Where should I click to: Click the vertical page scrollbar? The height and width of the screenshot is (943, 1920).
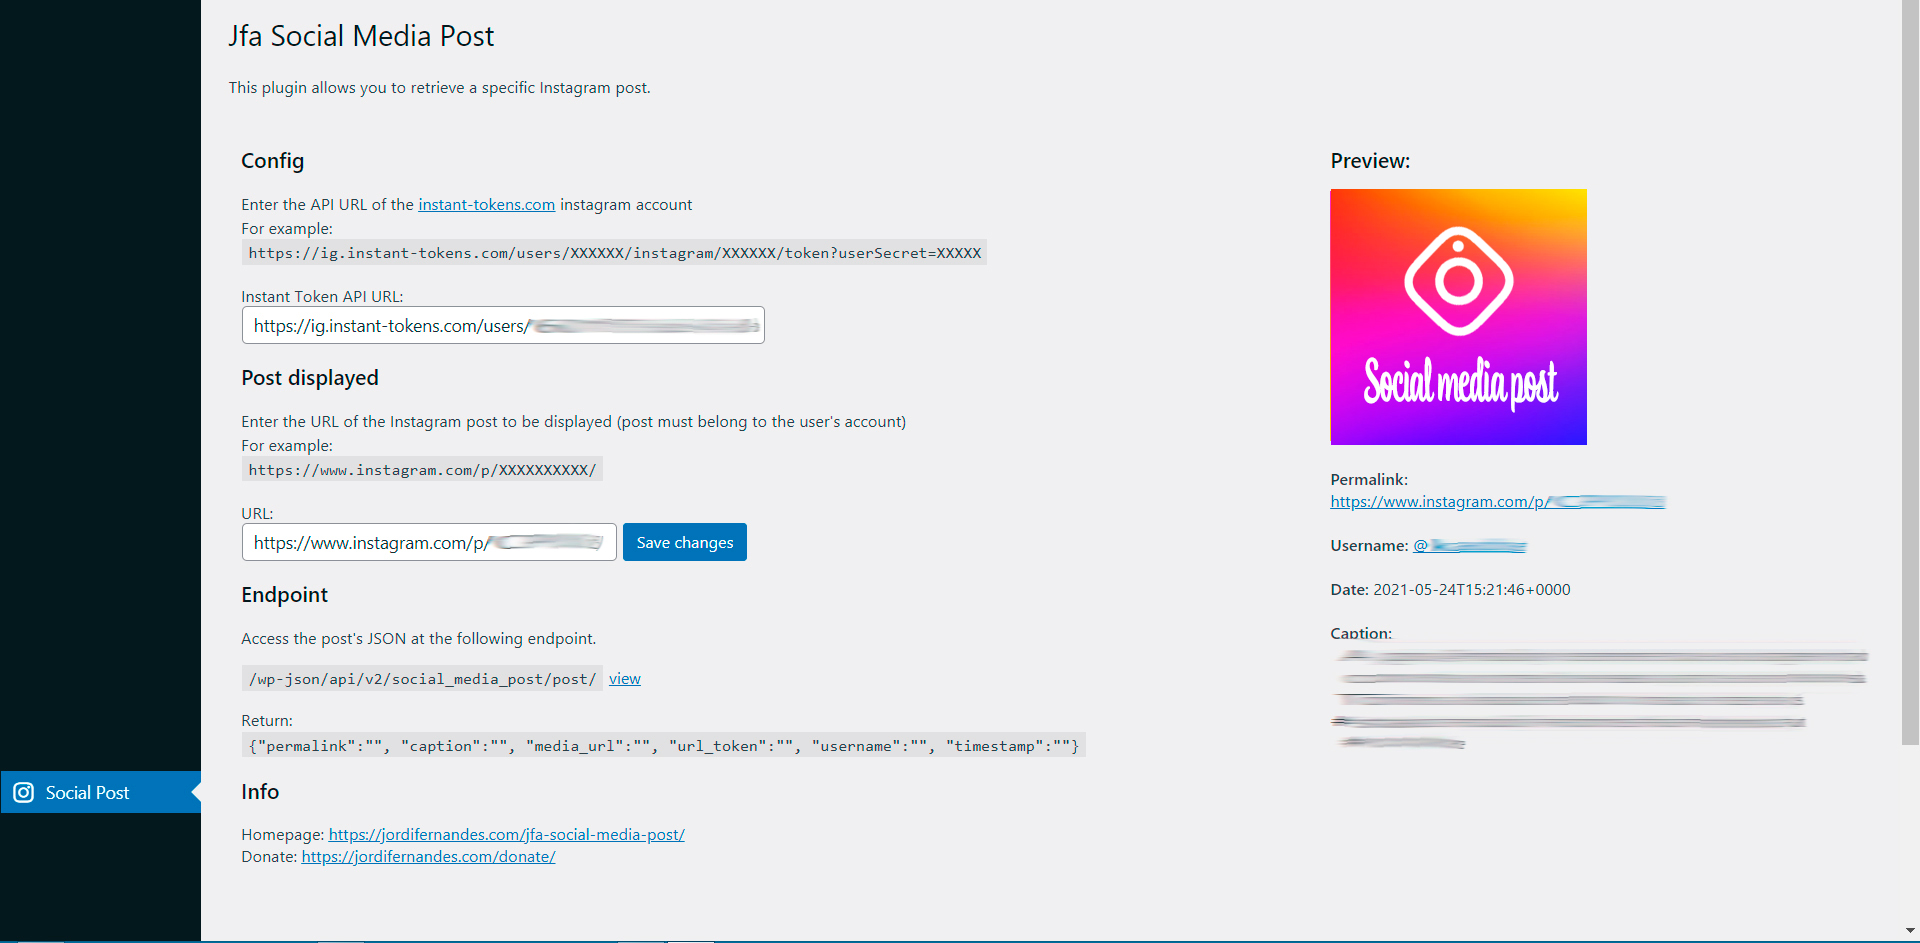[1910, 372]
